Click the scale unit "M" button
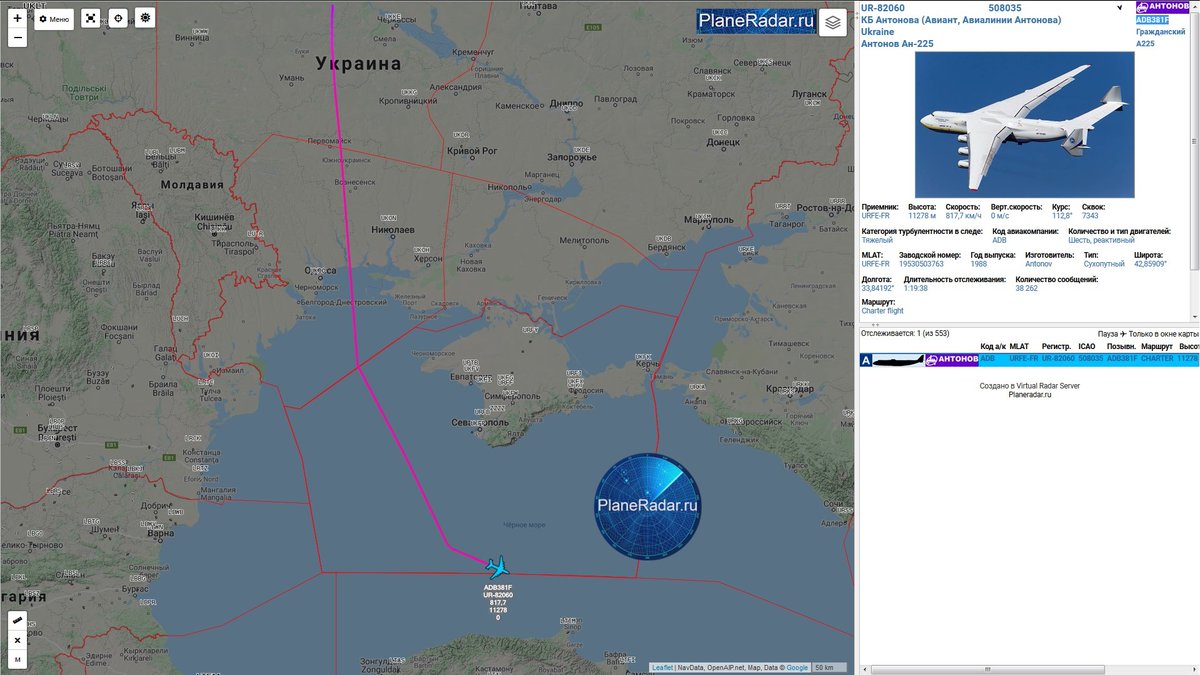1200x675 pixels. (x=17, y=659)
